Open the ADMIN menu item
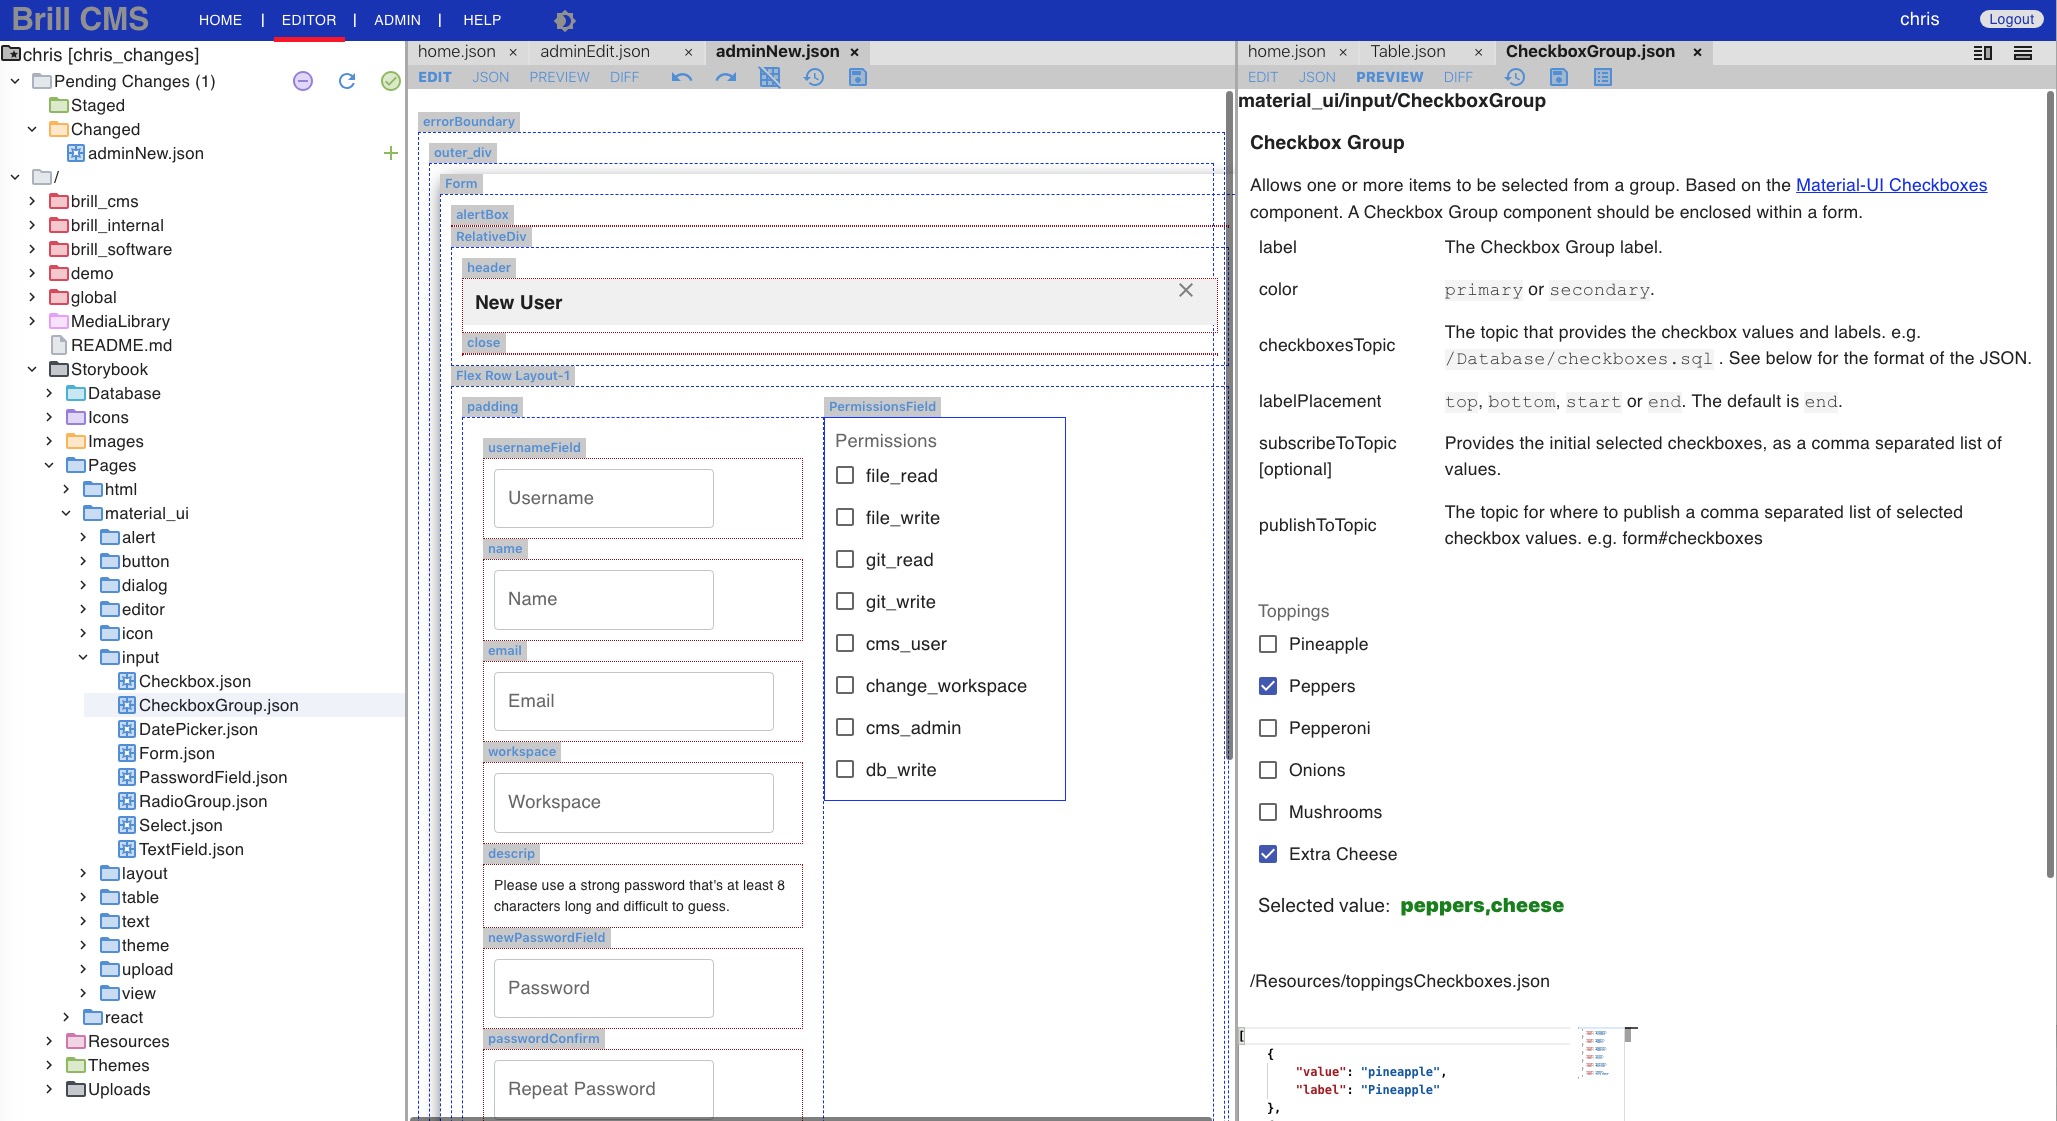2057x1121 pixels. click(x=397, y=20)
